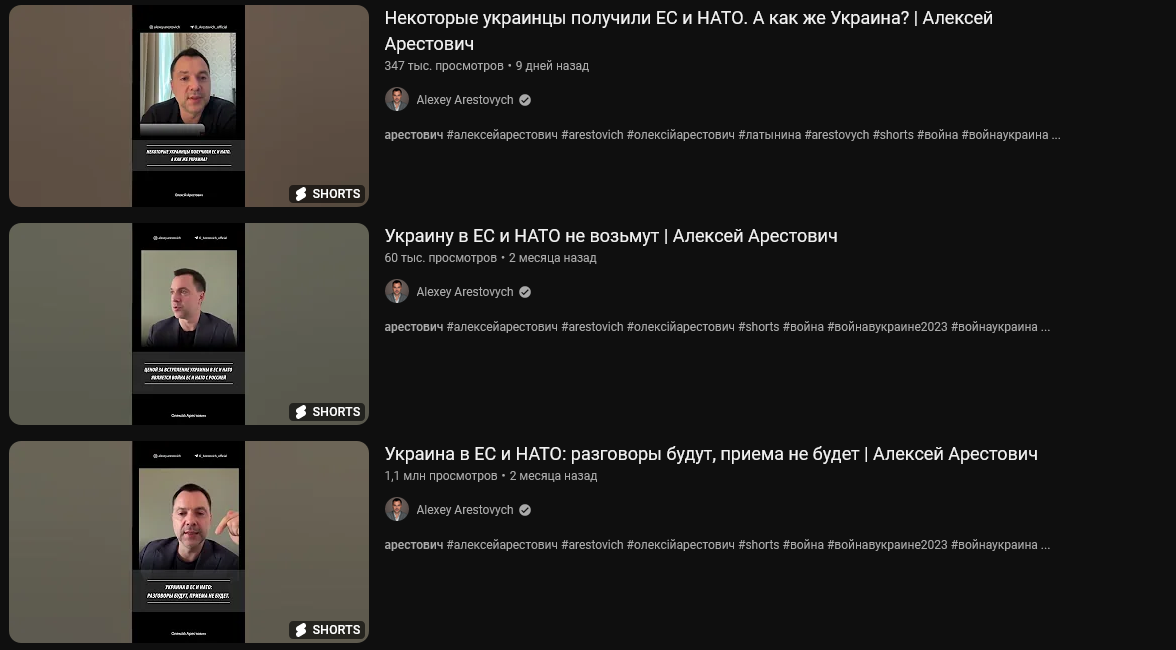Click the SHORTS badge on the third video thumbnail
The height and width of the screenshot is (650, 1176).
point(327,631)
